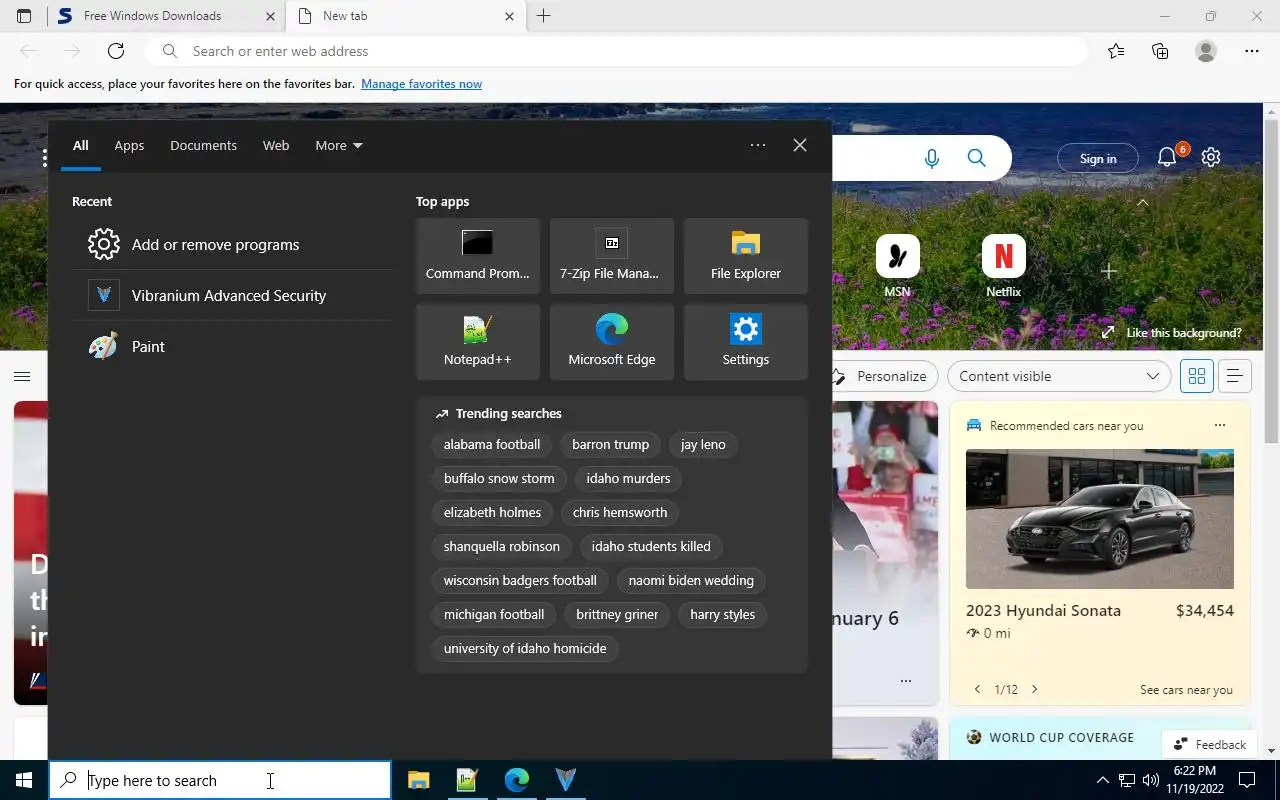Open Notepad++ in the taskbar
The width and height of the screenshot is (1280, 800).
point(467,780)
